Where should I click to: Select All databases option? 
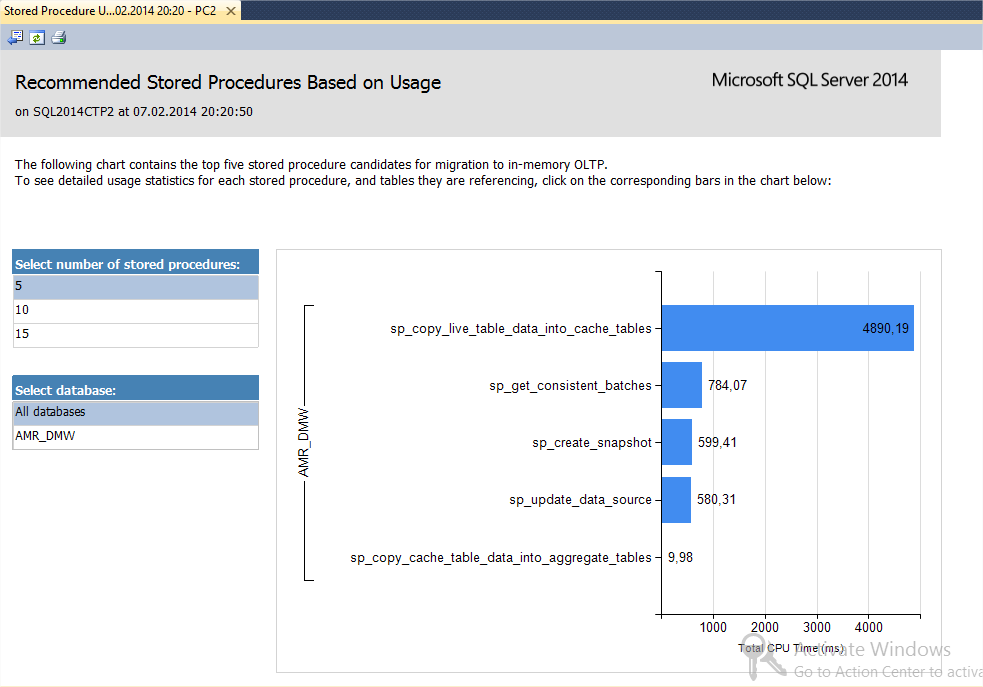tap(135, 412)
